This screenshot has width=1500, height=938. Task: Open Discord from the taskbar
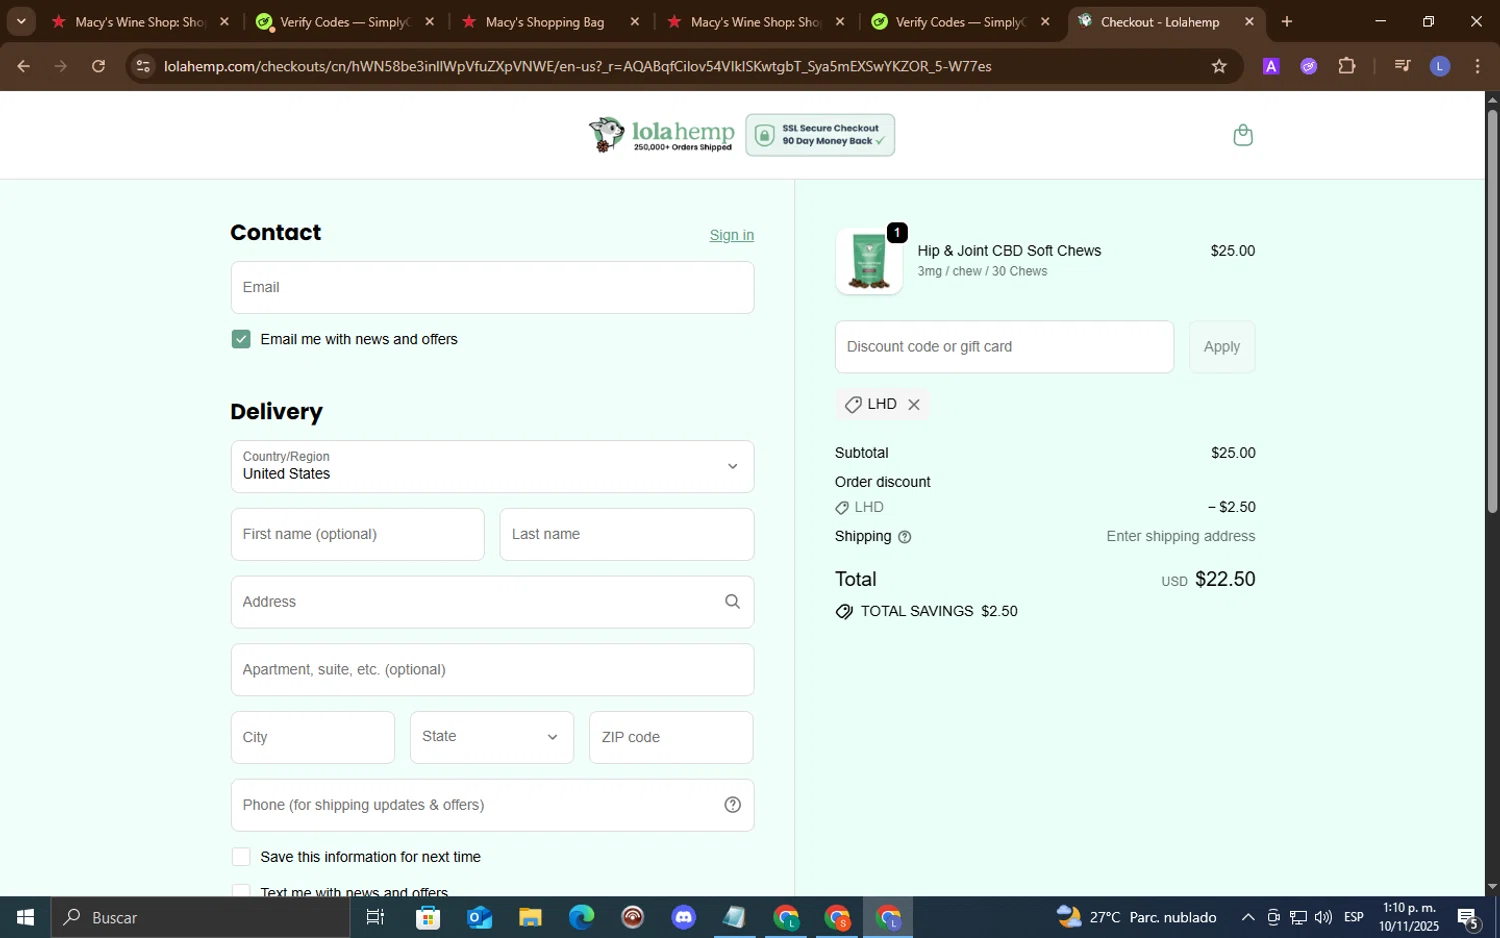tap(684, 917)
